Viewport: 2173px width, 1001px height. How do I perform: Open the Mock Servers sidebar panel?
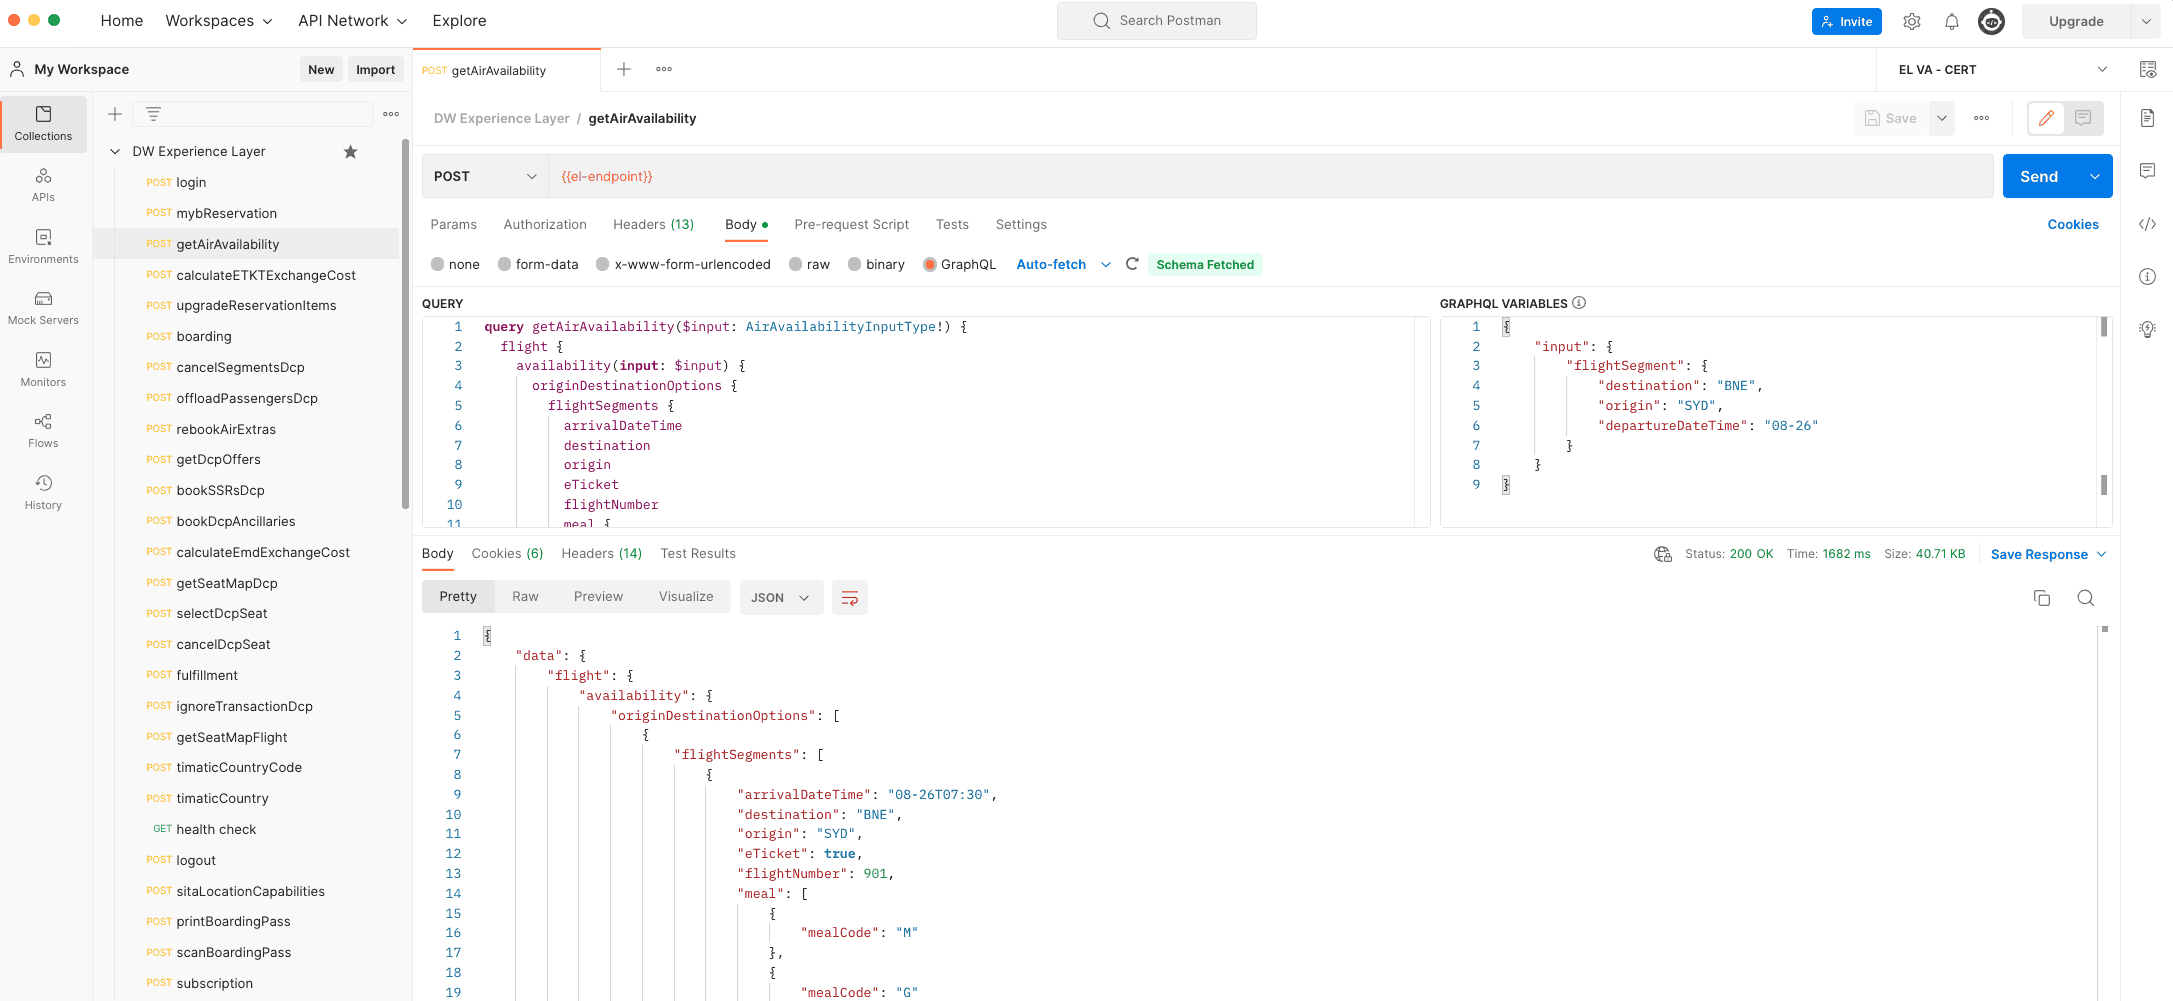[x=43, y=308]
